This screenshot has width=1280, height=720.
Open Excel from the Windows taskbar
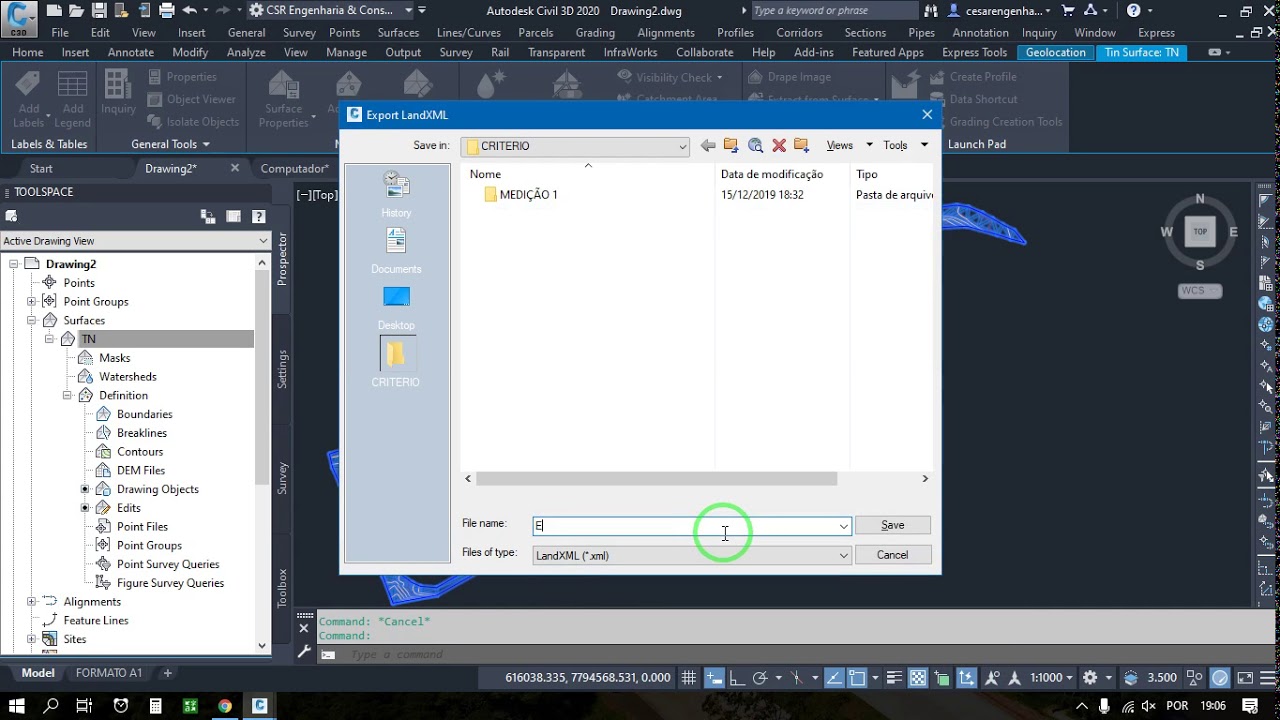(190, 705)
